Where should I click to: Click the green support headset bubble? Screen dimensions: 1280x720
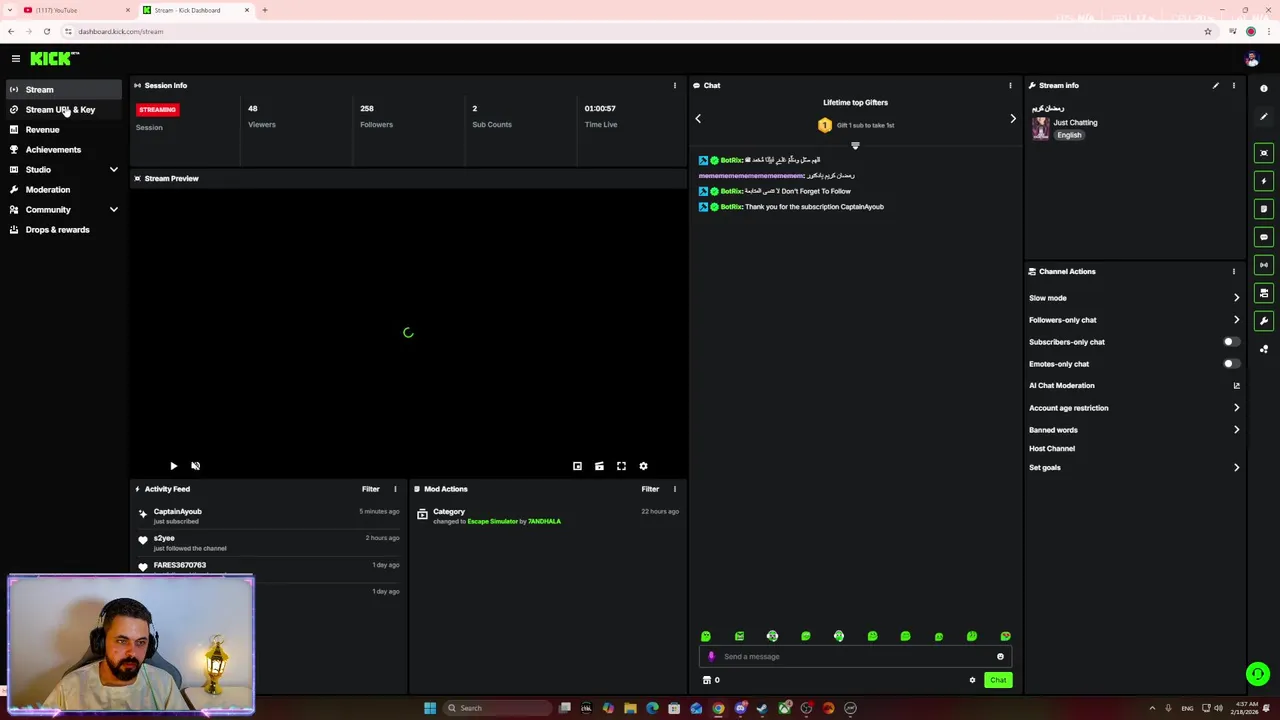tap(1258, 674)
